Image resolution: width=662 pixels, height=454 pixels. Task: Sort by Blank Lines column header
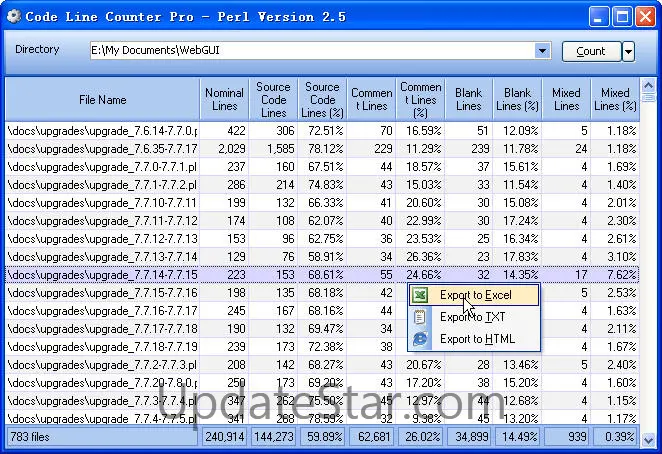pos(468,100)
